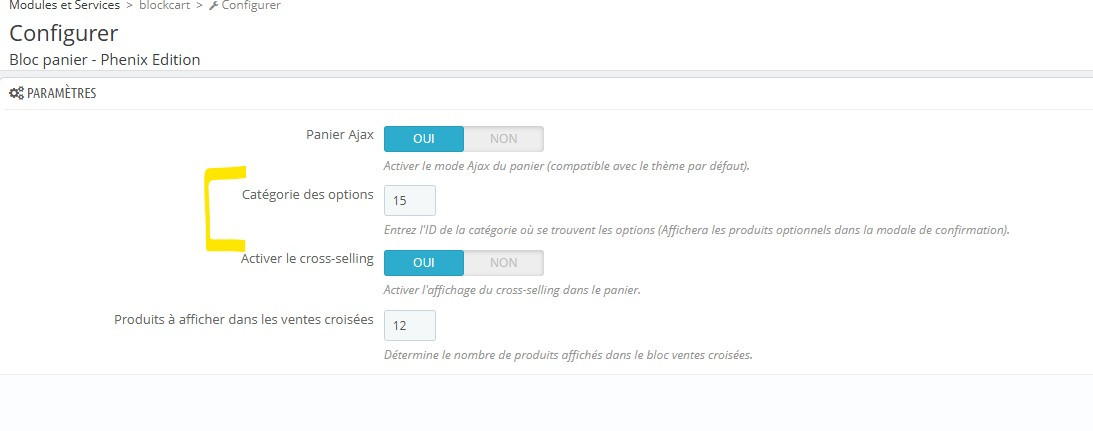Go to the blockcart breadcrumb link
The image size is (1093, 431).
[166, 6]
